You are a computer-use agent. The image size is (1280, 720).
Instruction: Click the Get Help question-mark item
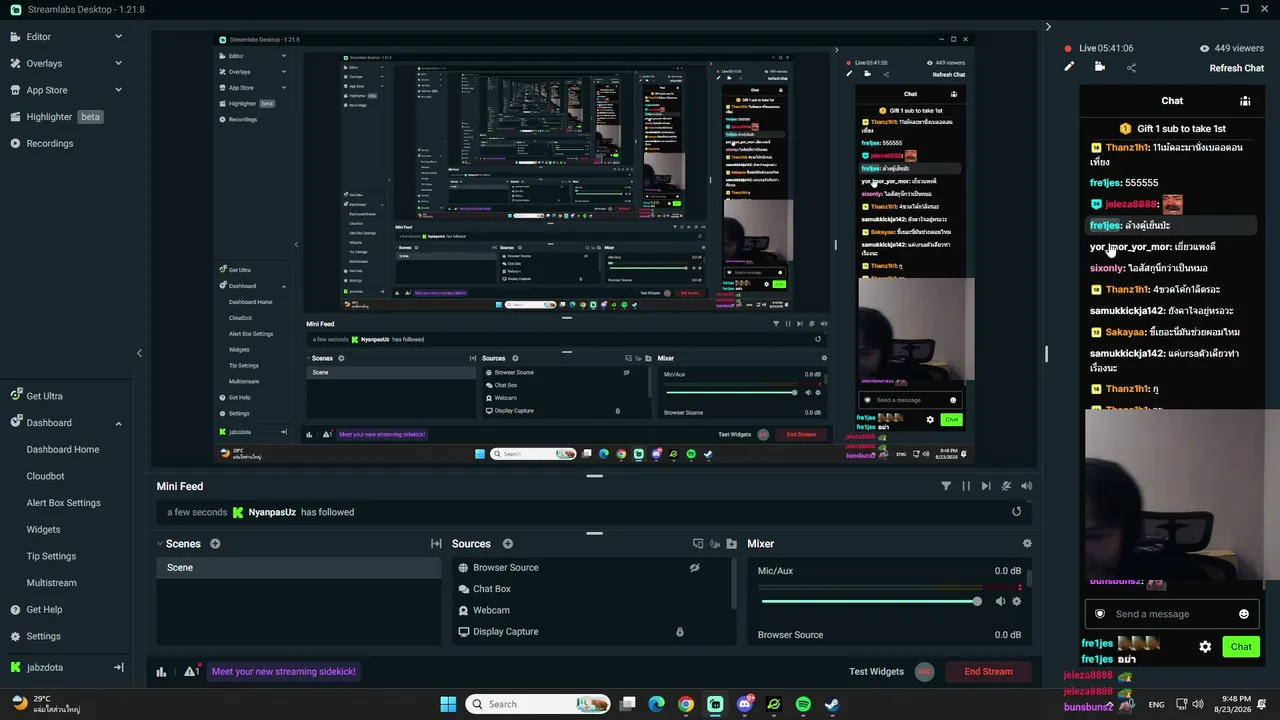click(x=36, y=610)
